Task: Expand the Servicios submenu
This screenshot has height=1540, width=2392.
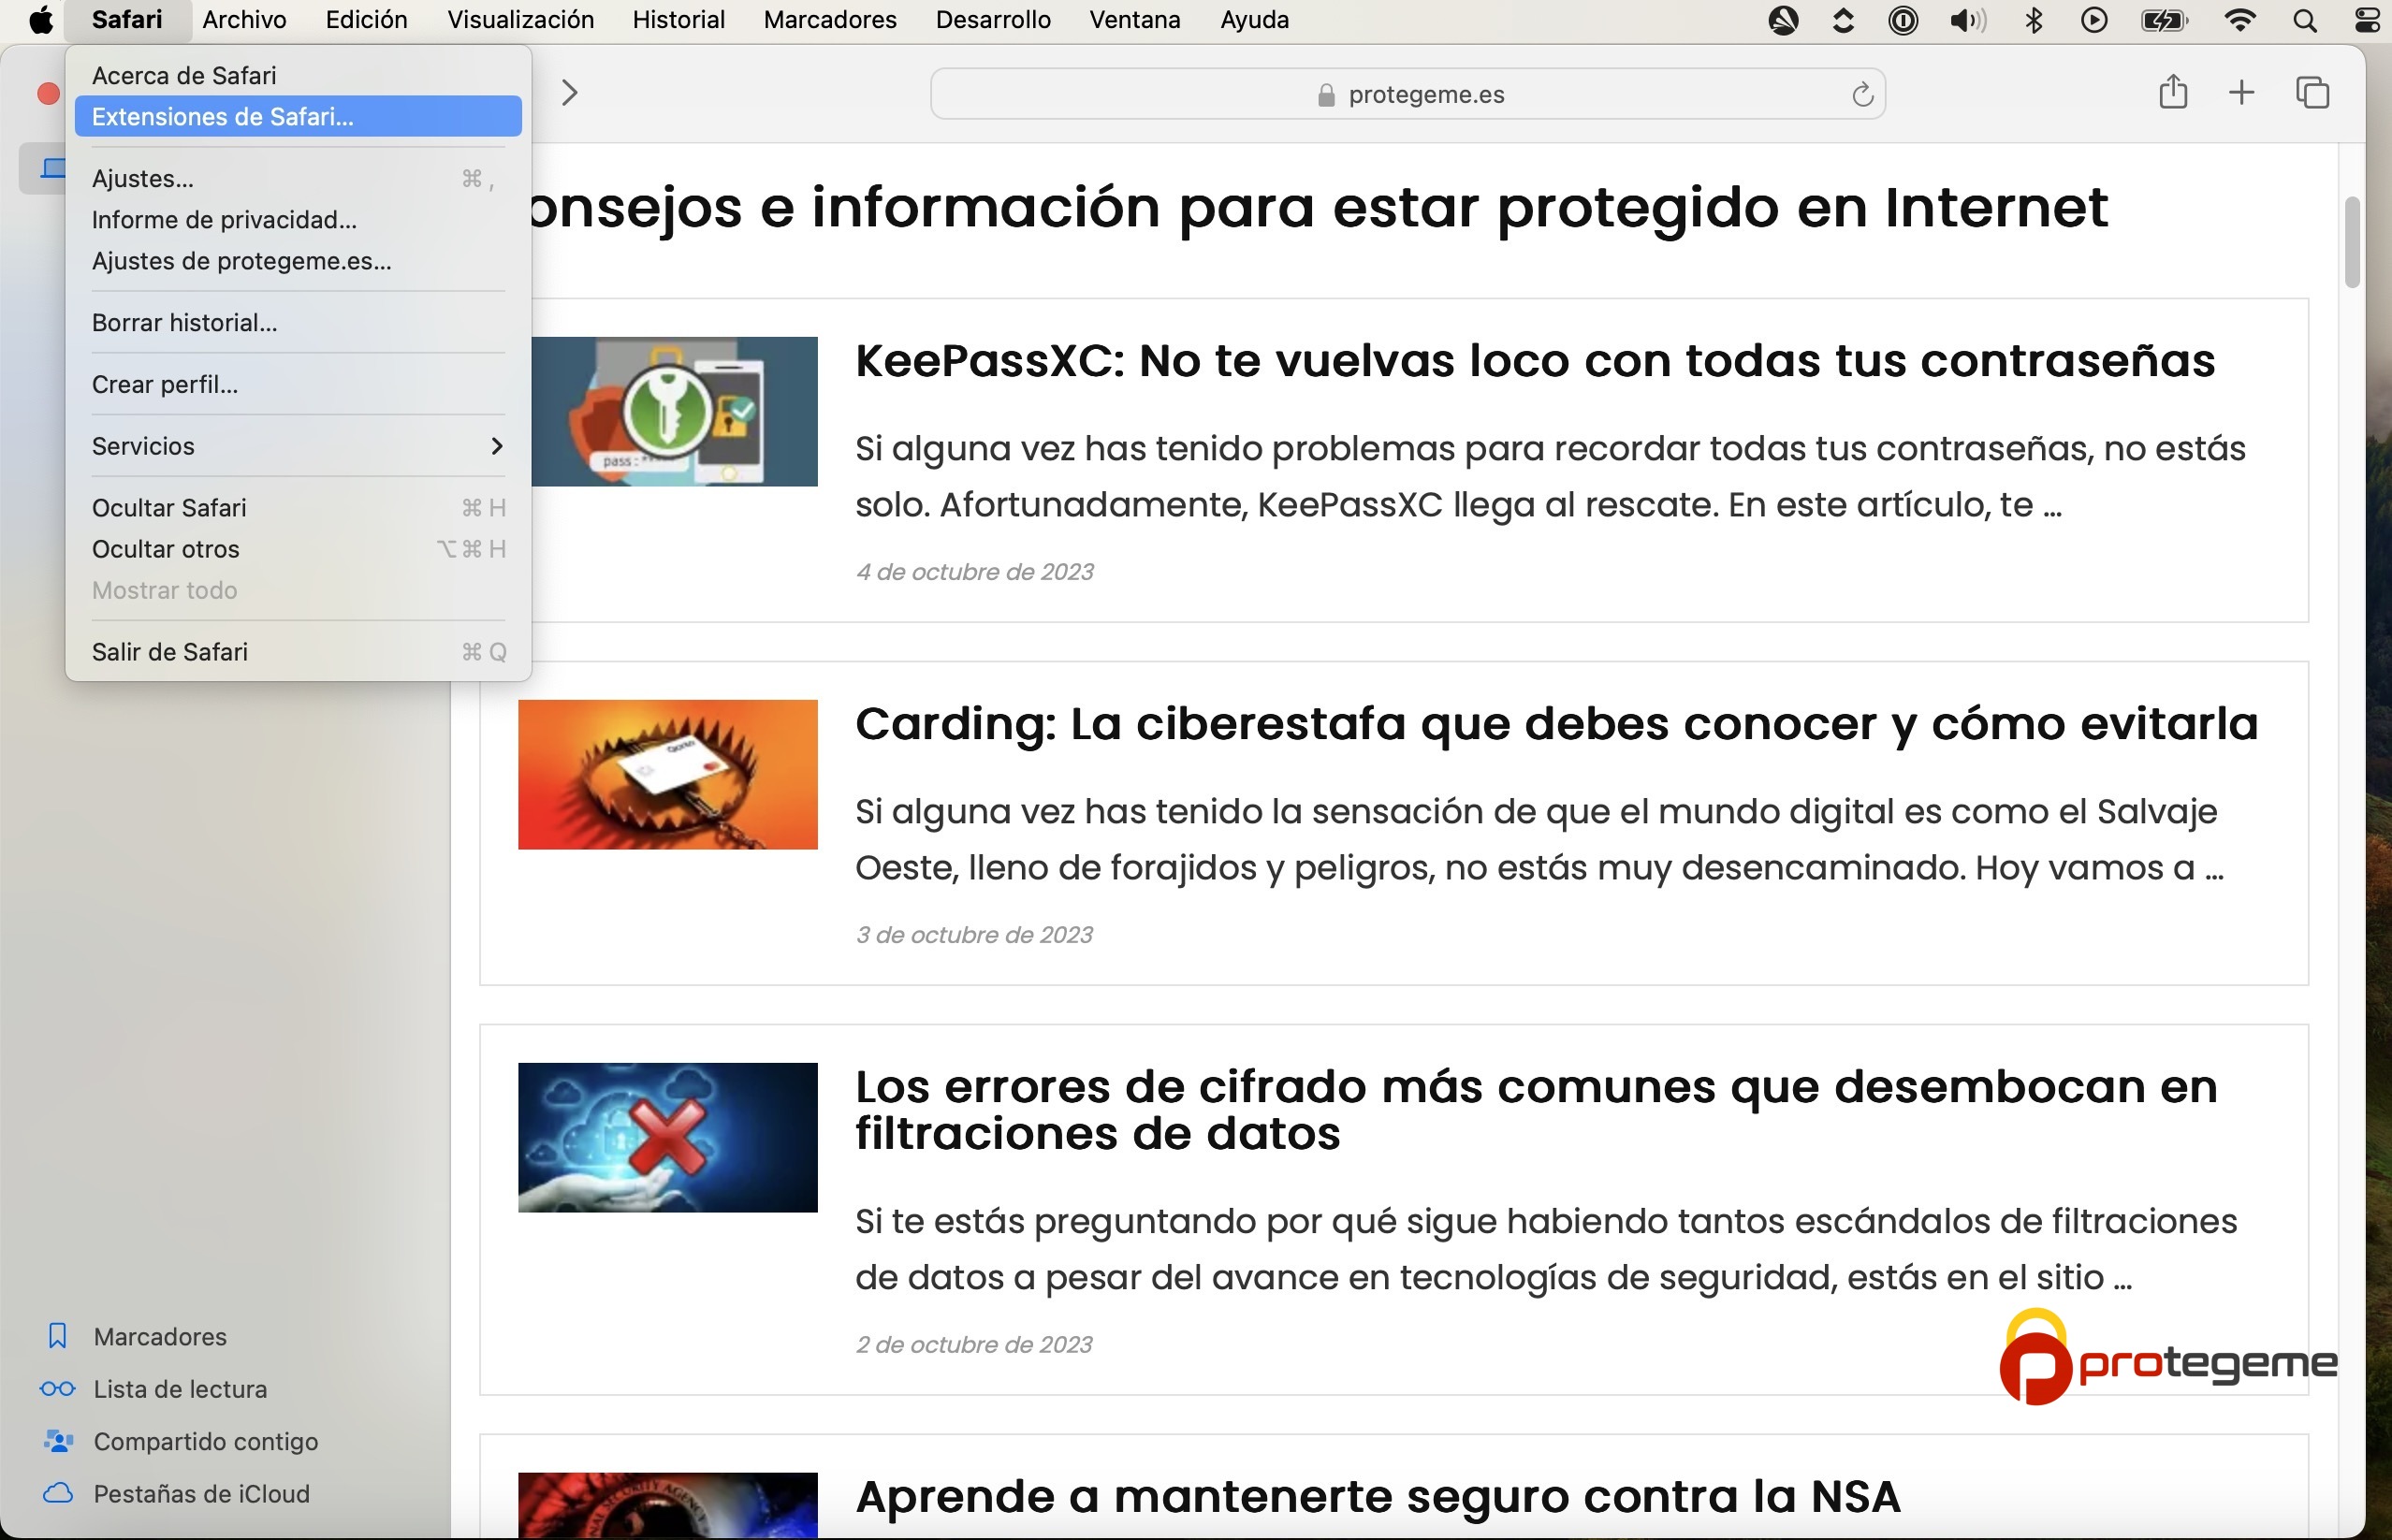Action: [298, 446]
